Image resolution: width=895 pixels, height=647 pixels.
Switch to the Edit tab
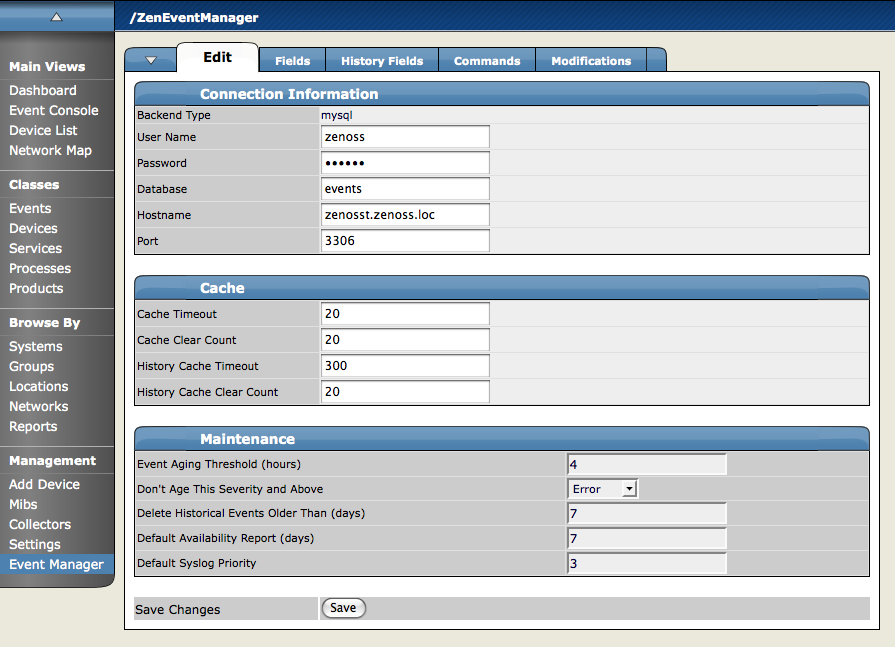(217, 57)
